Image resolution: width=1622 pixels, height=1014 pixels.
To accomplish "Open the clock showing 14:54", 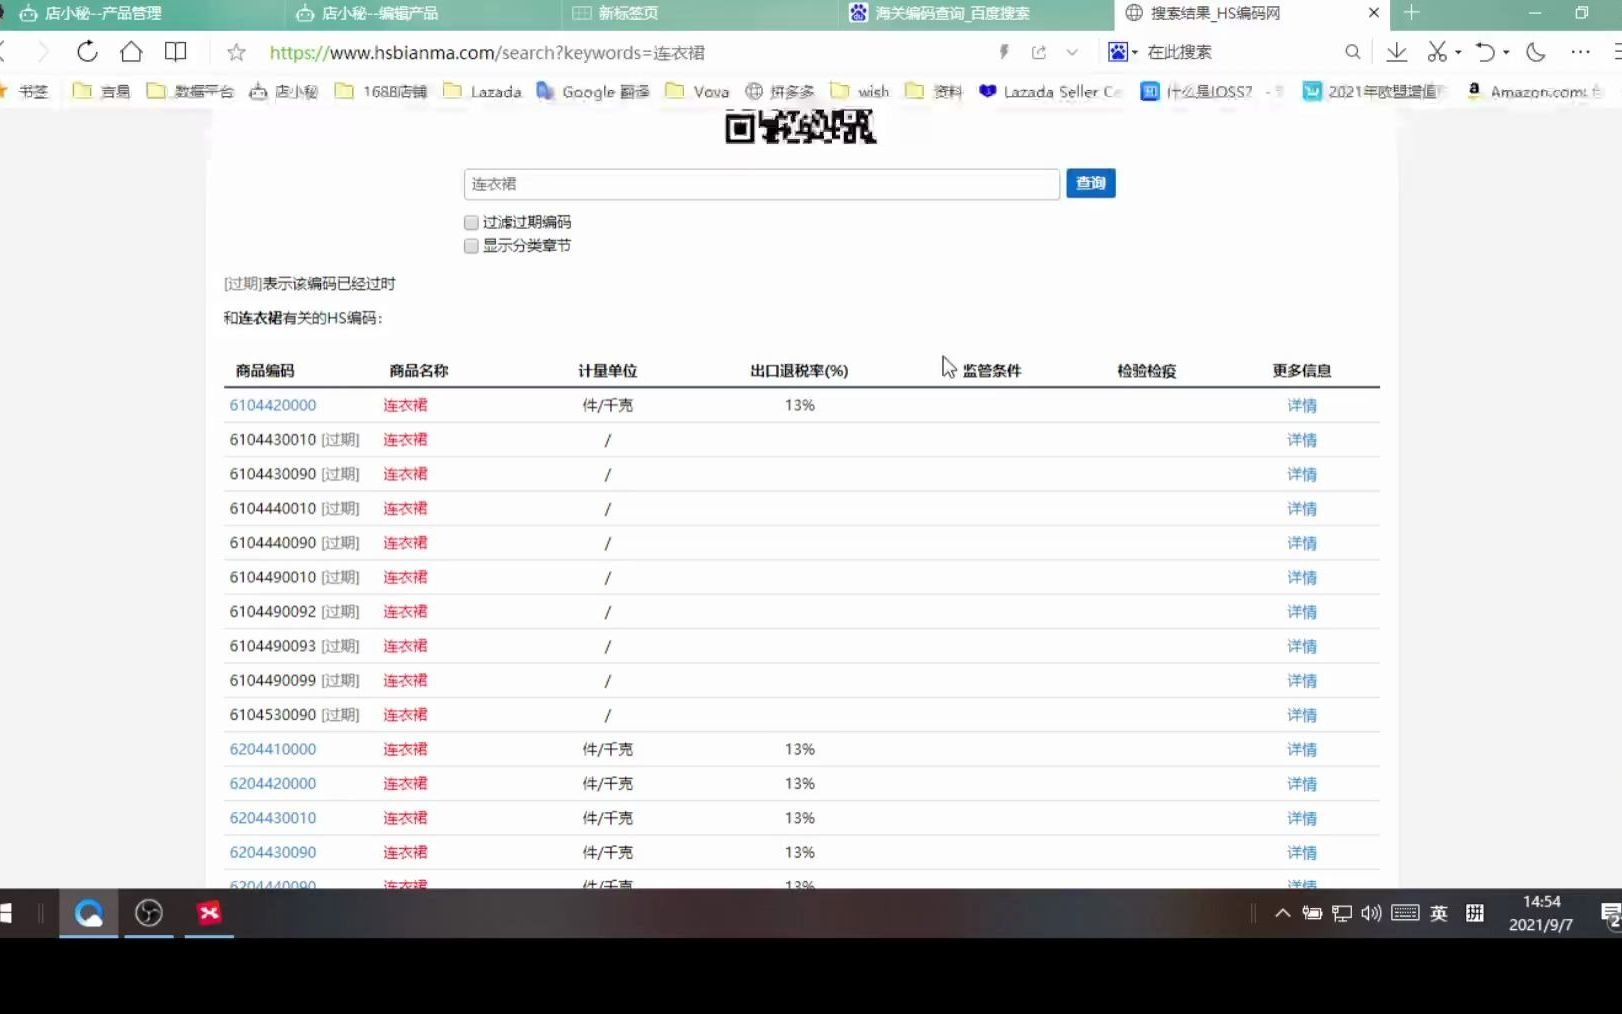I will click(1541, 913).
